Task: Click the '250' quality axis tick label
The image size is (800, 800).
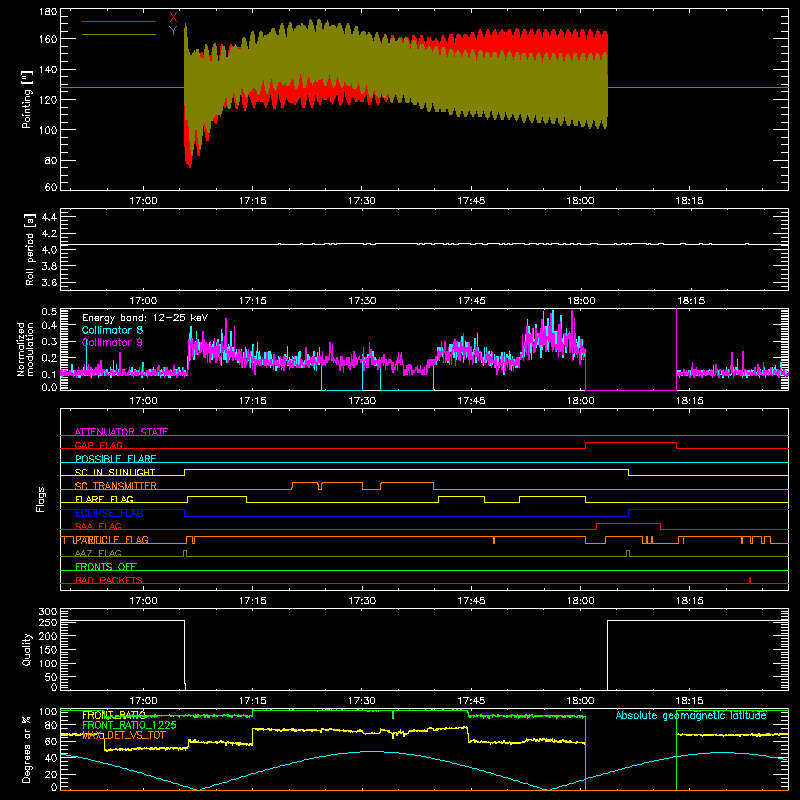Action: point(48,623)
